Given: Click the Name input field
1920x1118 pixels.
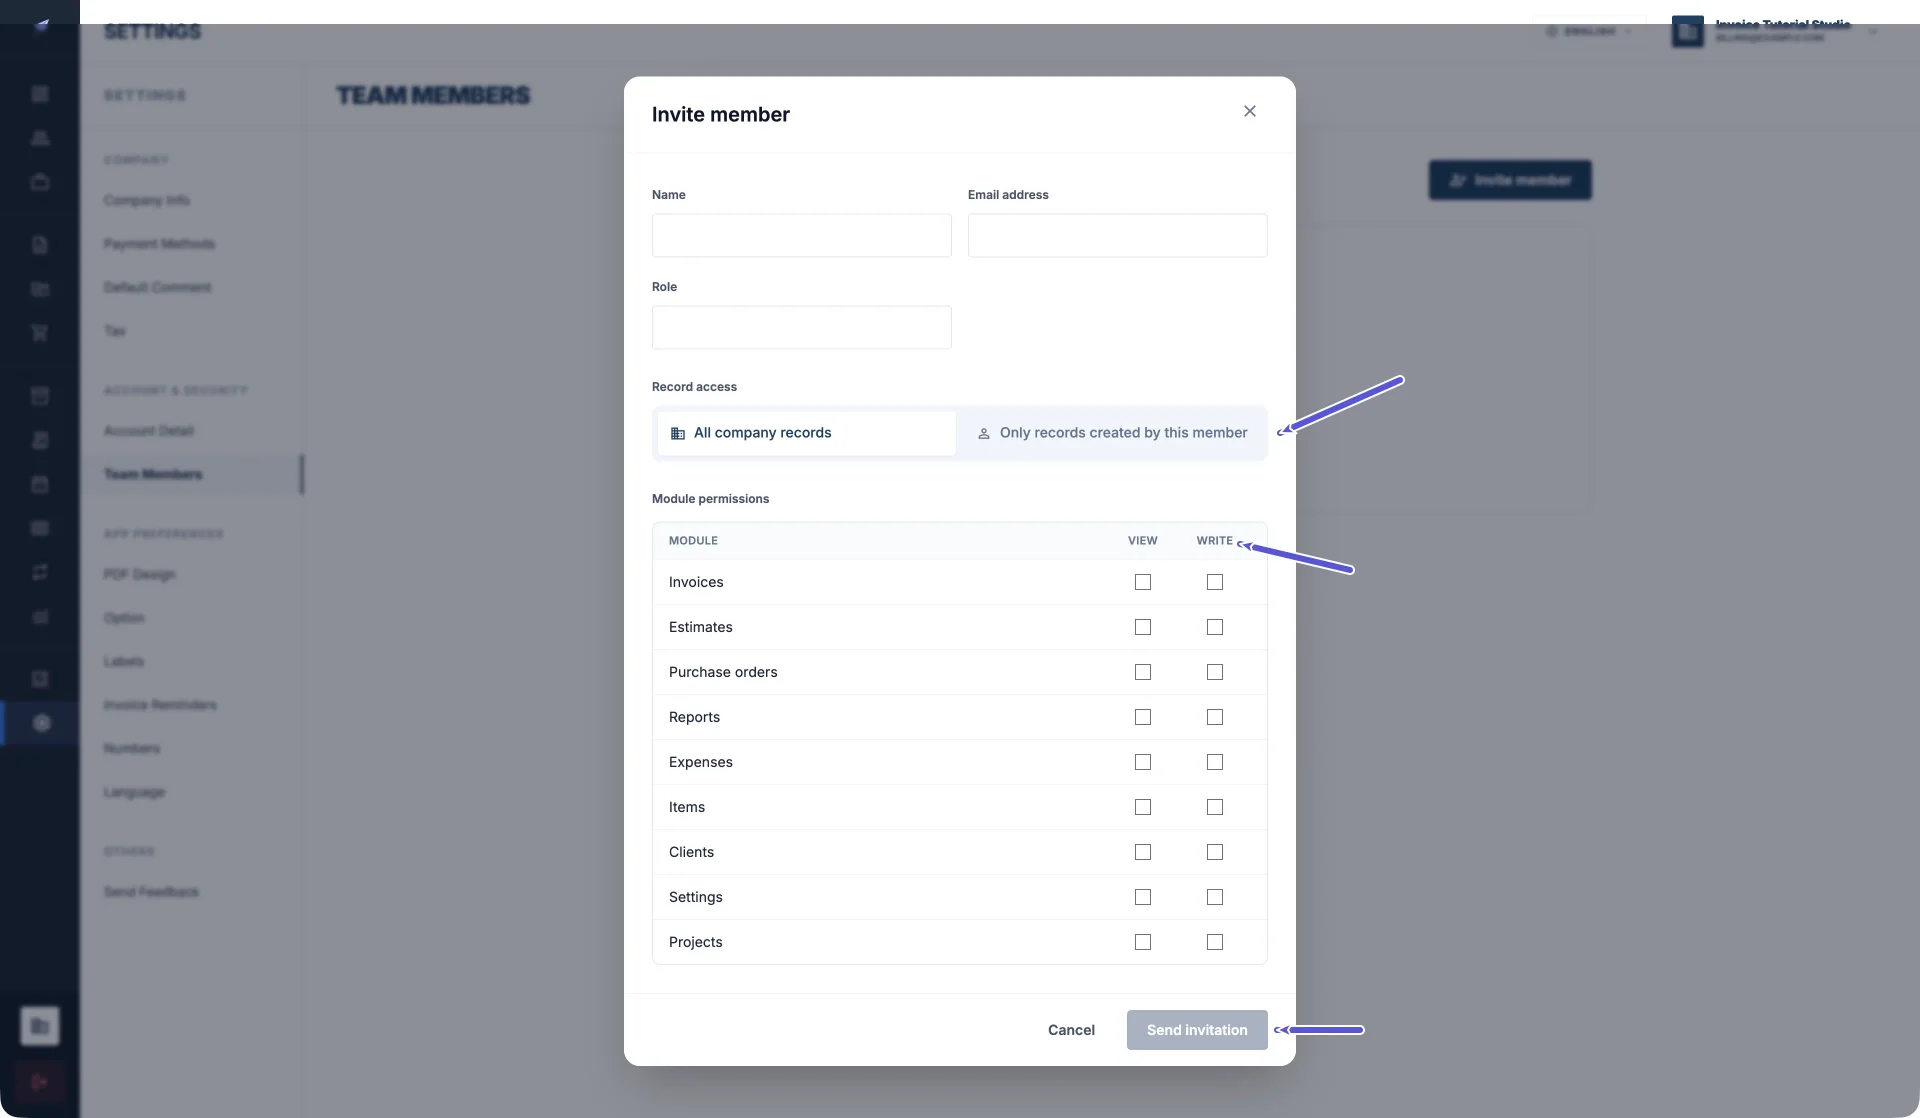Looking at the screenshot, I should (801, 235).
